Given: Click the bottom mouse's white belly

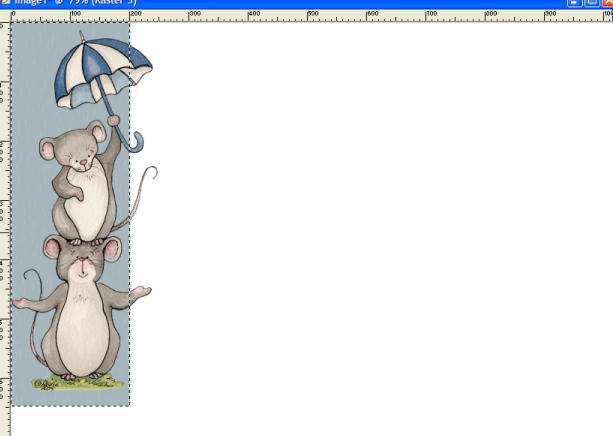Looking at the screenshot, I should [x=83, y=330].
